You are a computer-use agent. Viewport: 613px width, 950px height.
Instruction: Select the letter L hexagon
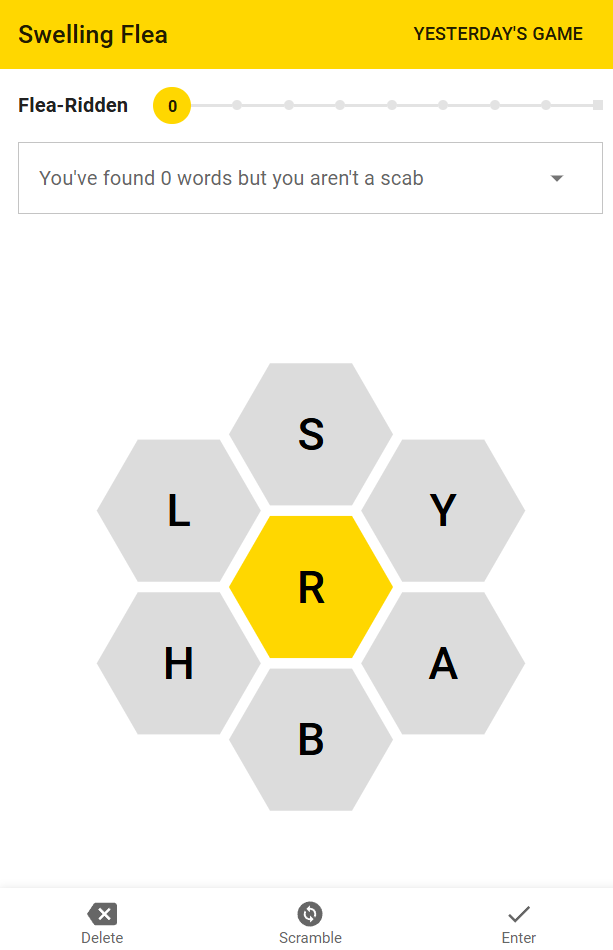point(179,511)
